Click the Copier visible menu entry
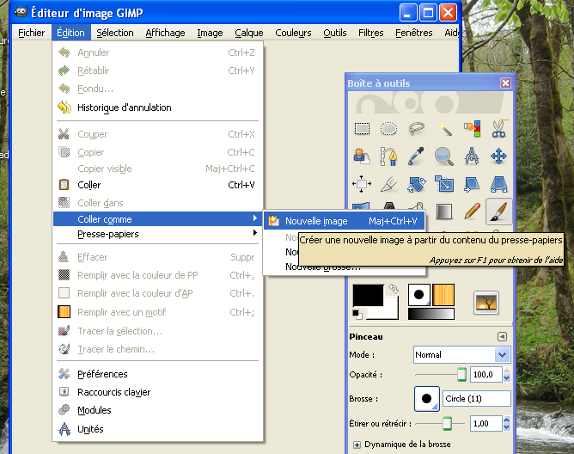This screenshot has height=454, width=574. 157,169
